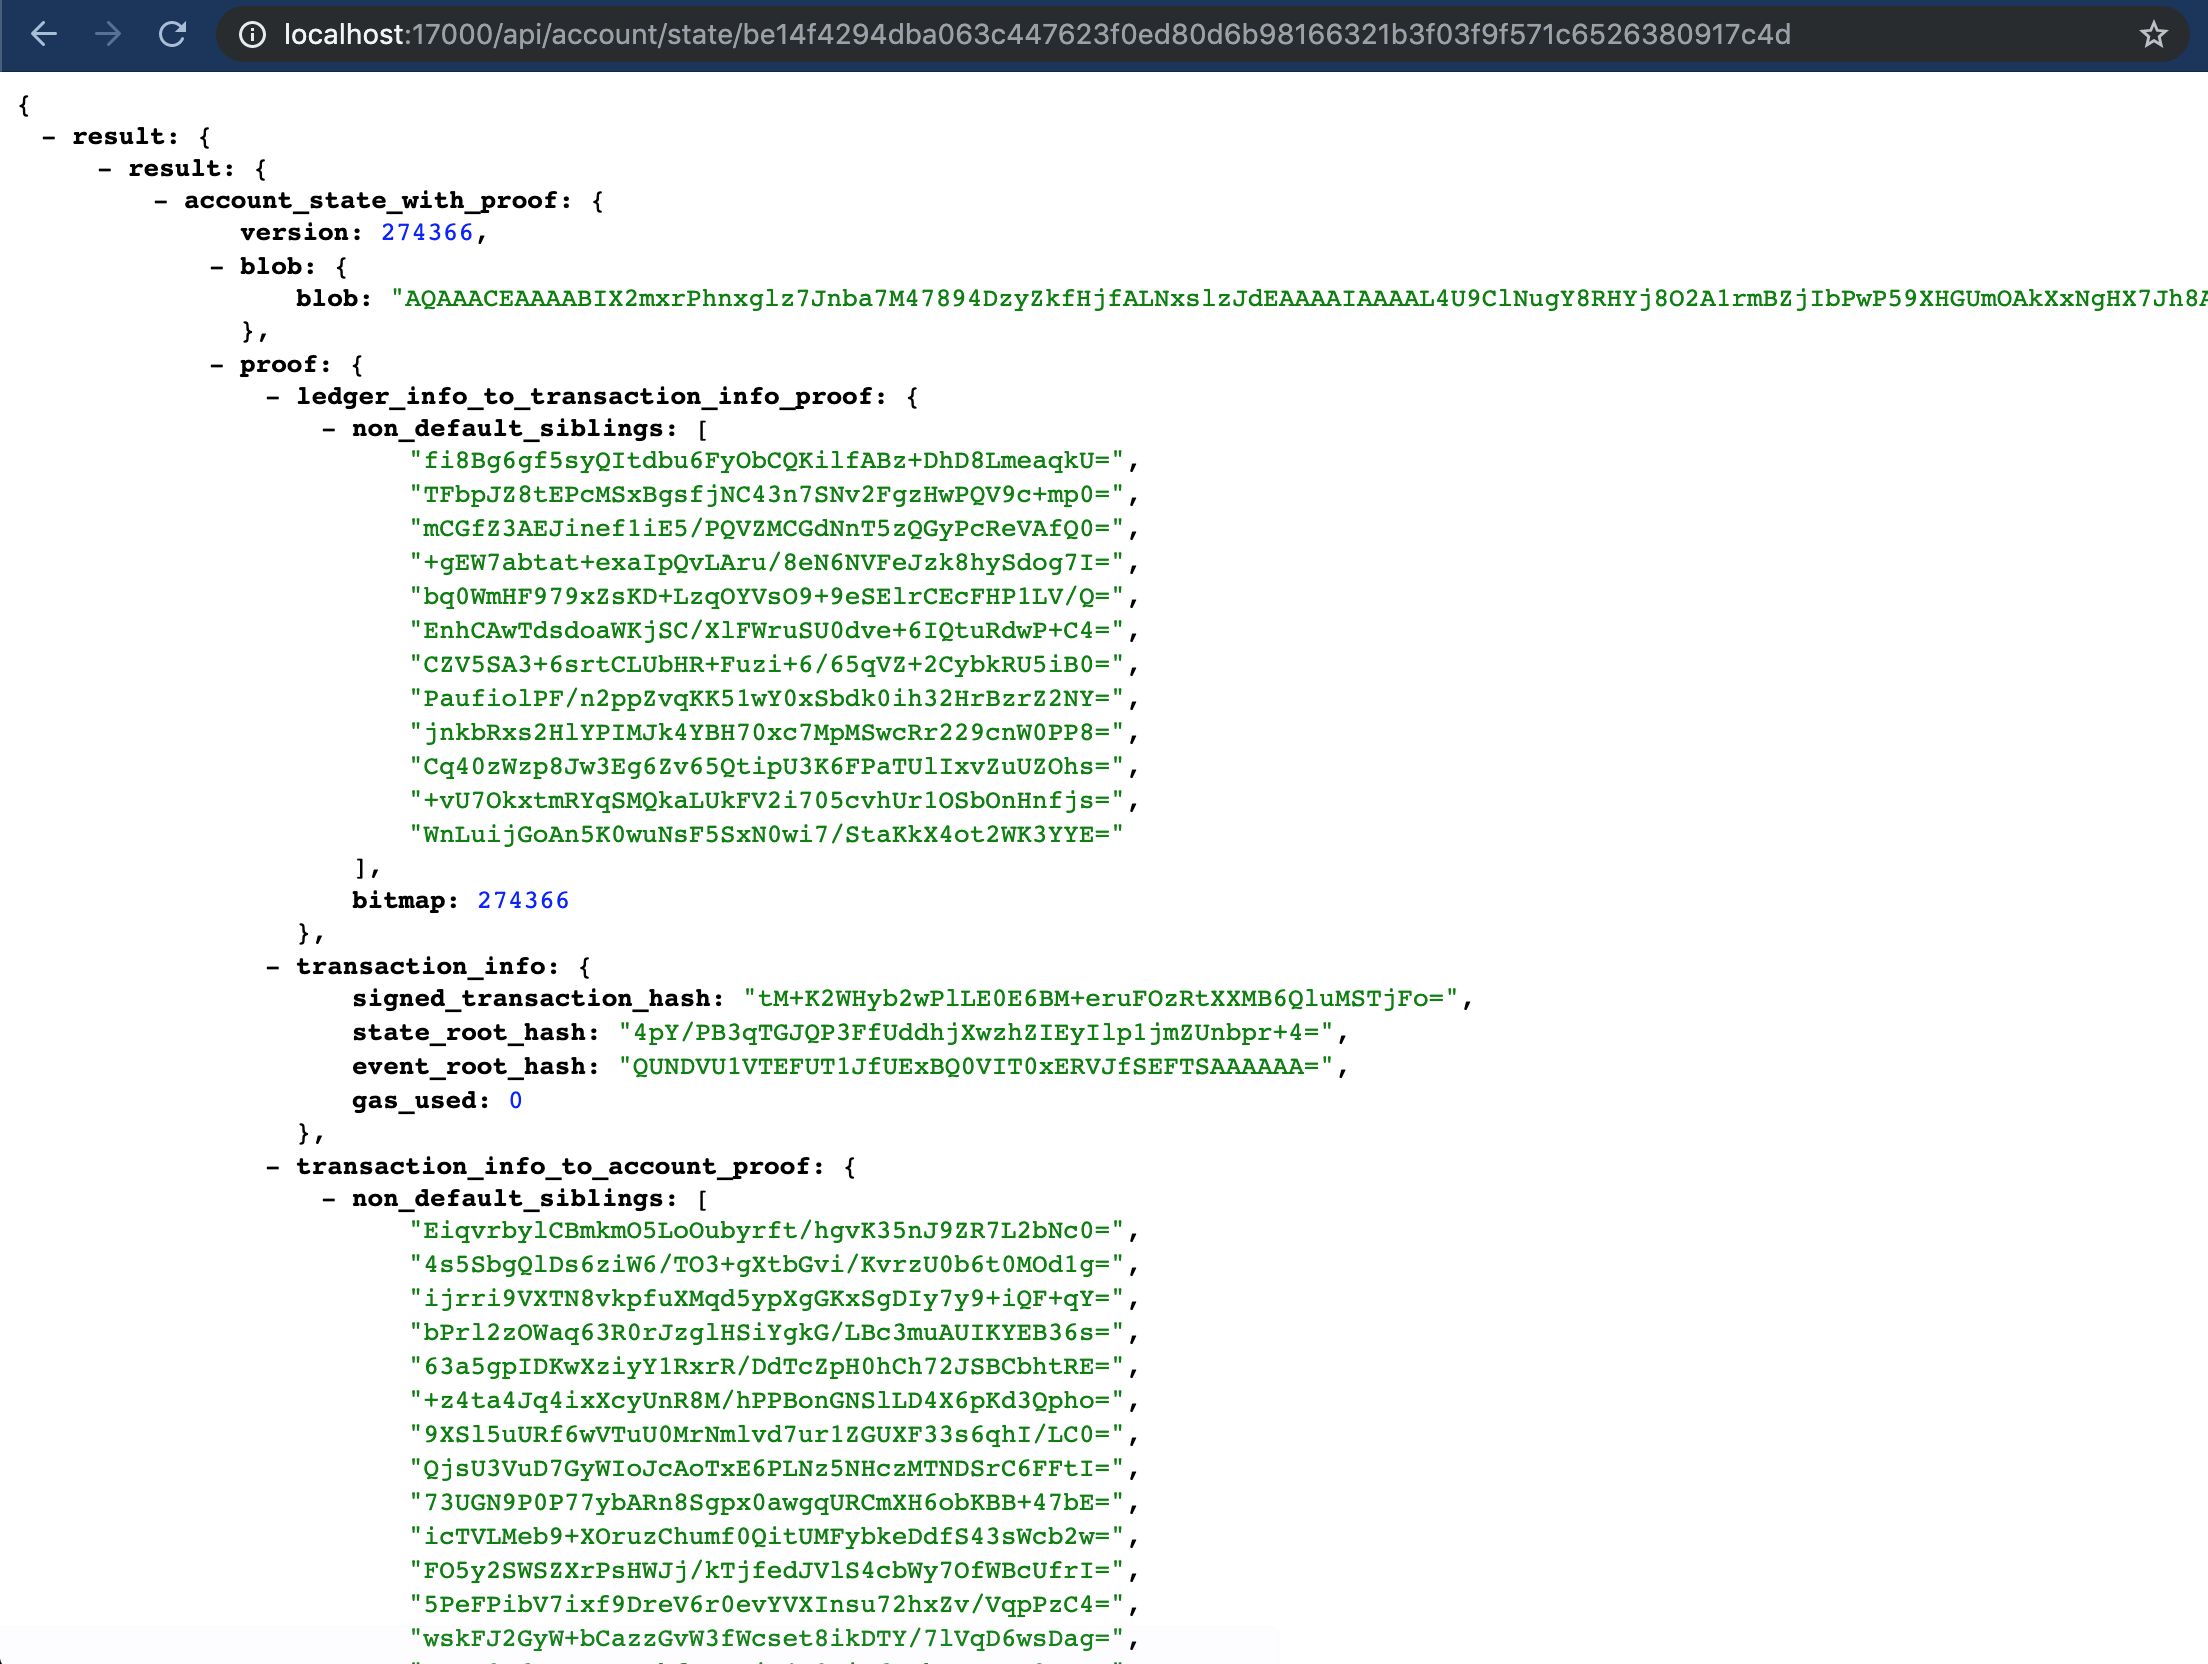2208x1664 pixels.
Task: Collapse account_state_with_proof node
Action: (161, 201)
